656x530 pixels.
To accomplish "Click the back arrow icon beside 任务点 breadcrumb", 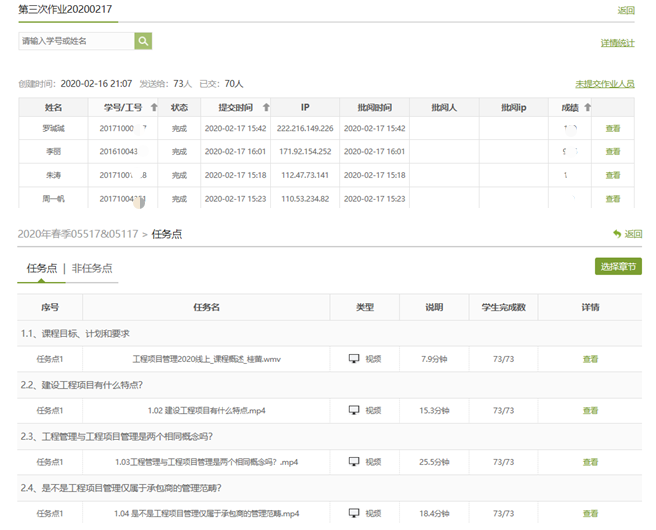I will tap(617, 234).
